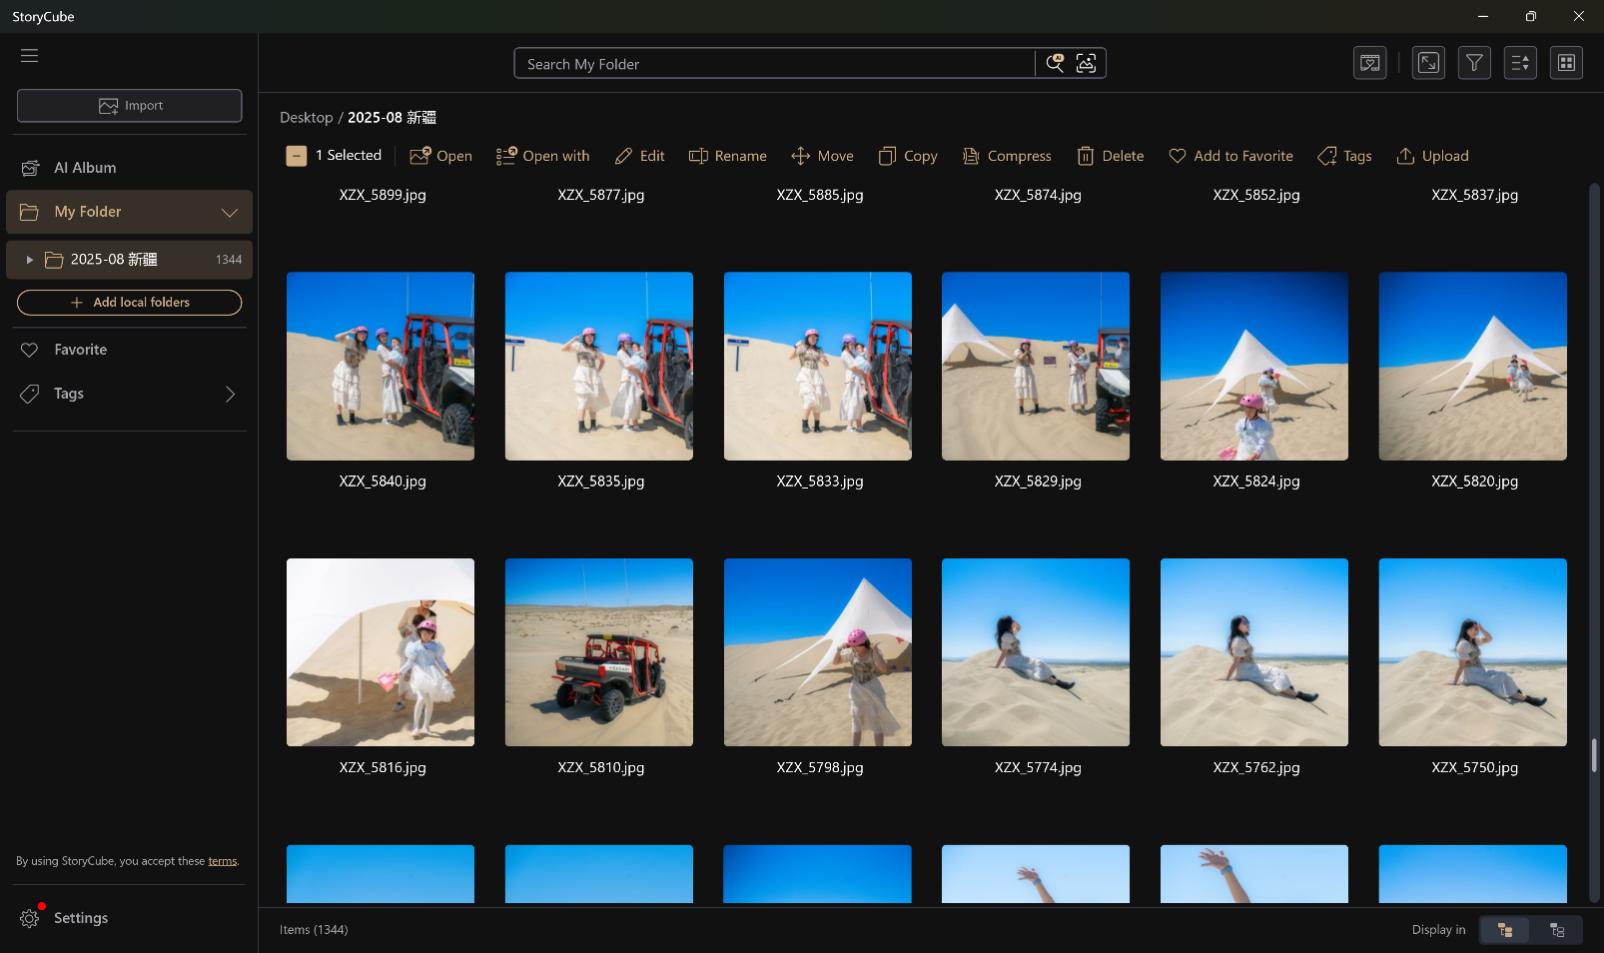Click the vertical scrollbar thumb

(1594, 755)
